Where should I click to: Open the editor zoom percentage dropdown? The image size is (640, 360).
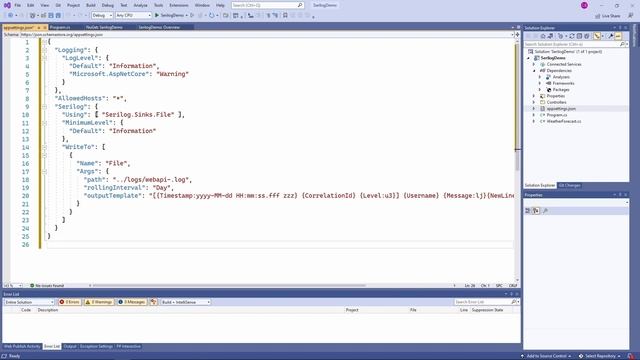click(12, 285)
